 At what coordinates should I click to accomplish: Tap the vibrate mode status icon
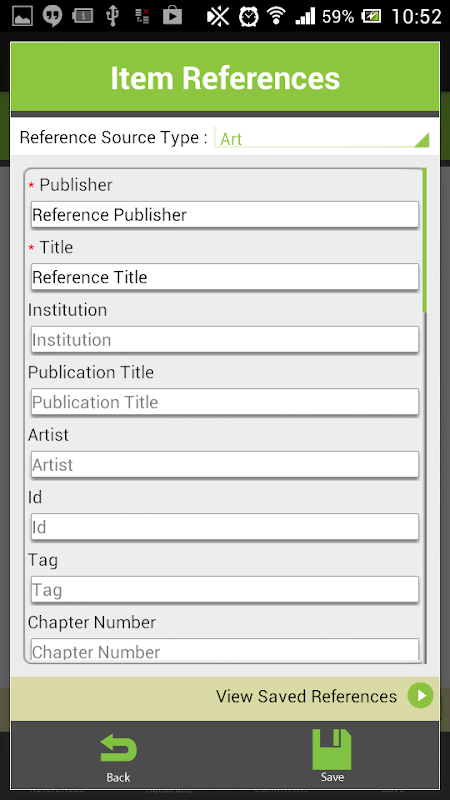218,17
